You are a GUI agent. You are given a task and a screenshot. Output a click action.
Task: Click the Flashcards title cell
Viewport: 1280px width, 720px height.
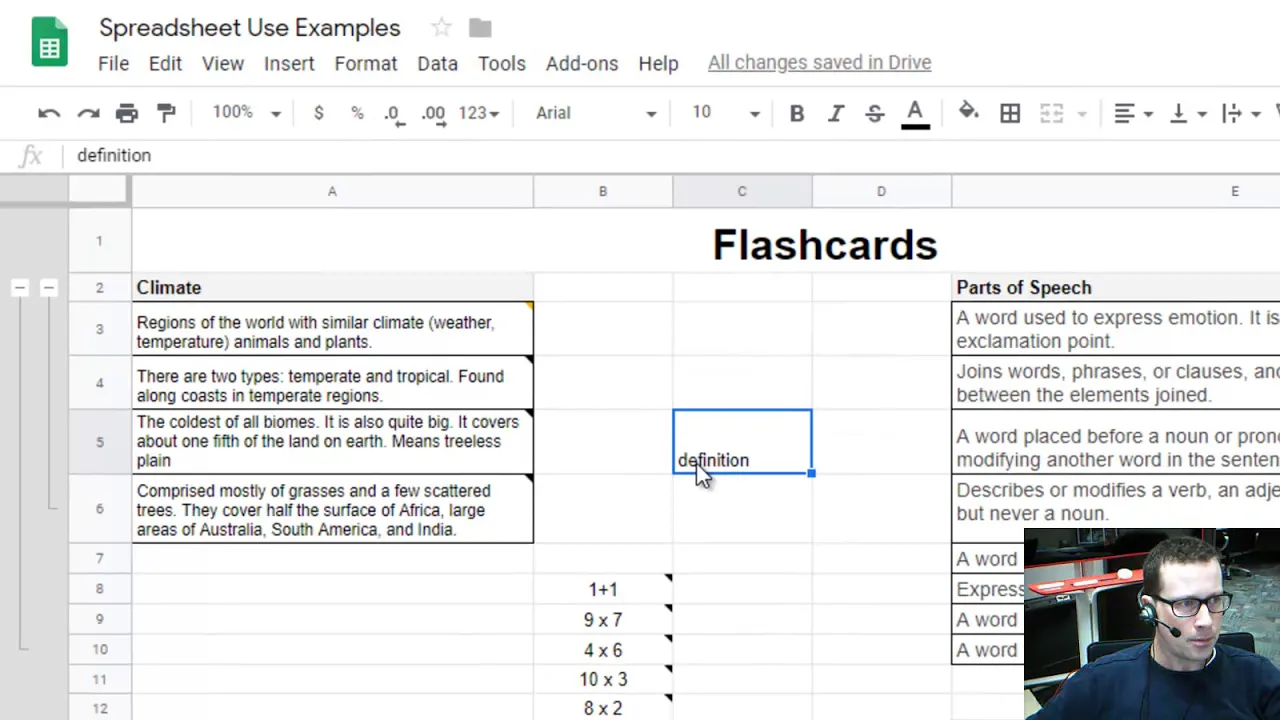pos(825,245)
